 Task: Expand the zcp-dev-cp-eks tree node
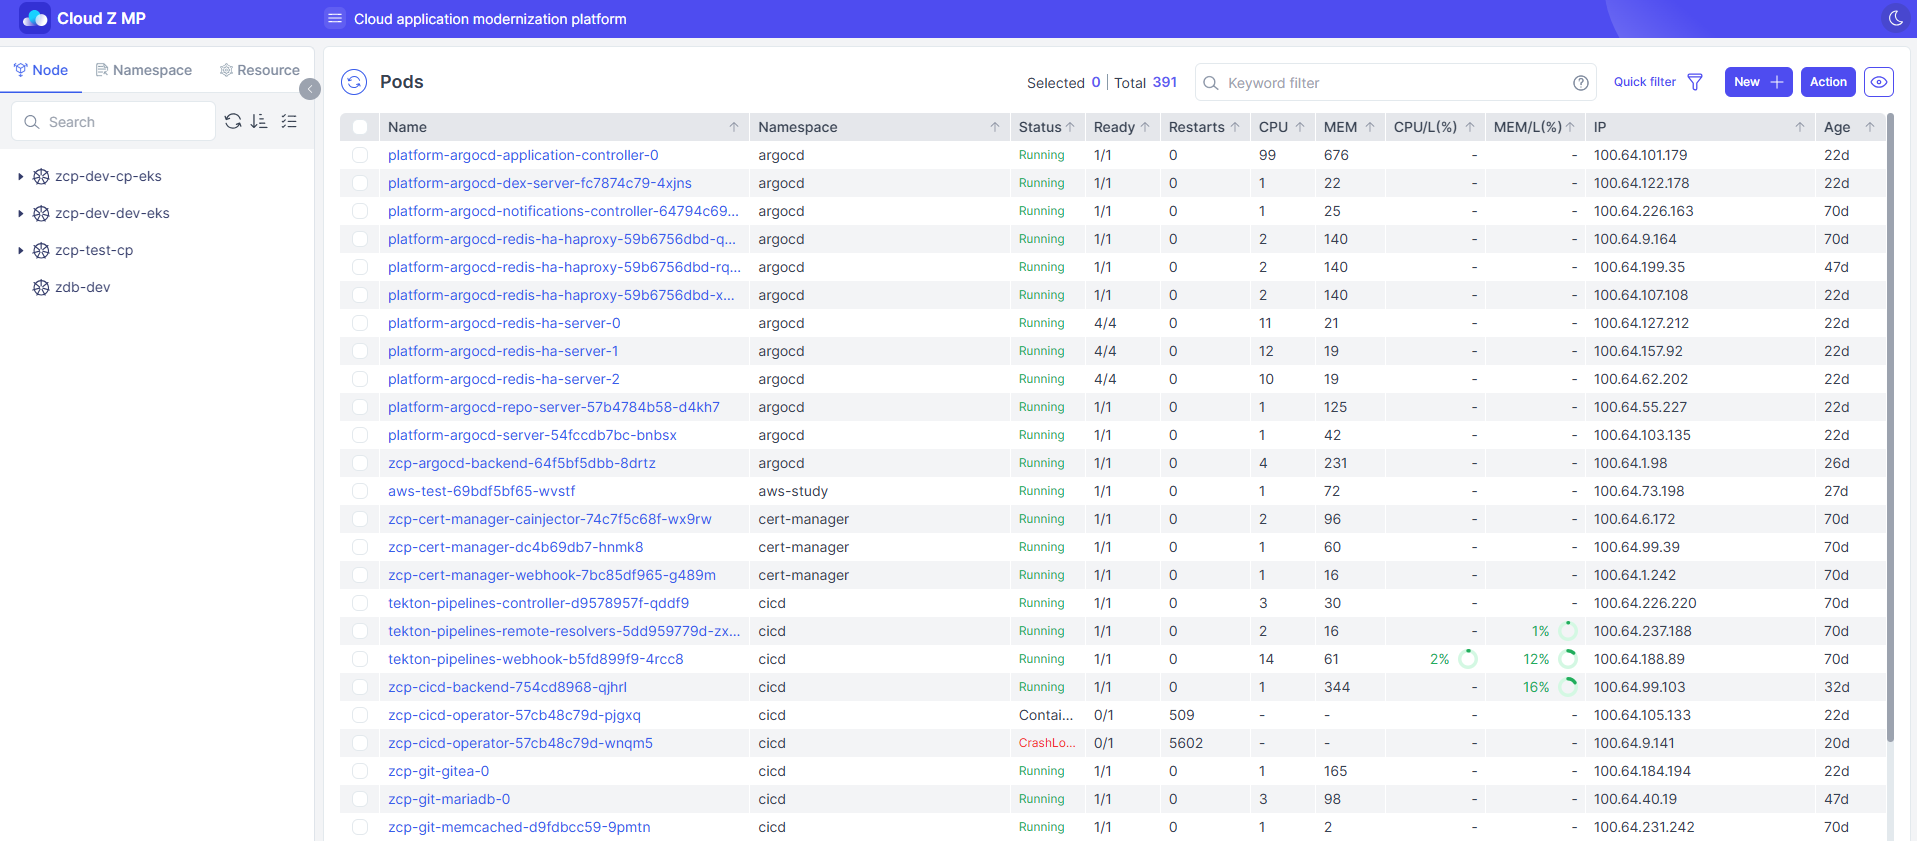click(x=20, y=176)
